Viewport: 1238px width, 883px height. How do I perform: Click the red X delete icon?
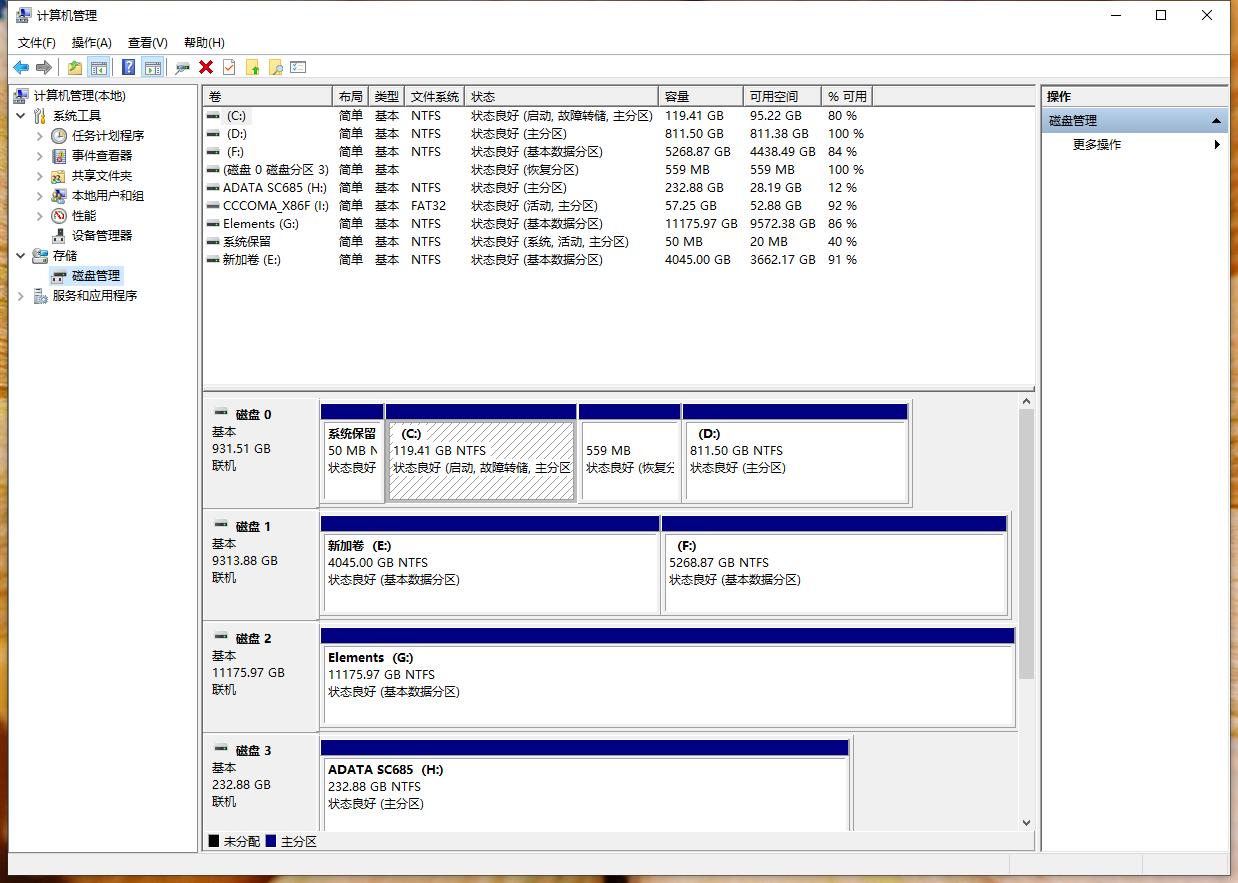[206, 67]
